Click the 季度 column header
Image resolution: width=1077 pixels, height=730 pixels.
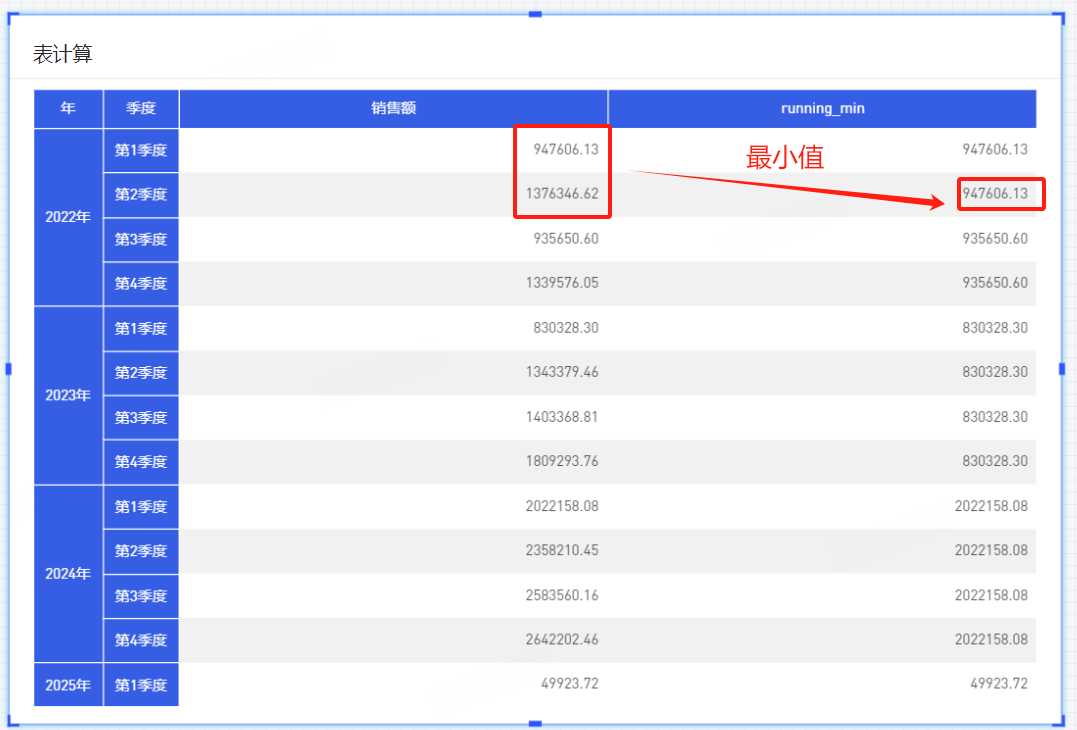(x=140, y=108)
